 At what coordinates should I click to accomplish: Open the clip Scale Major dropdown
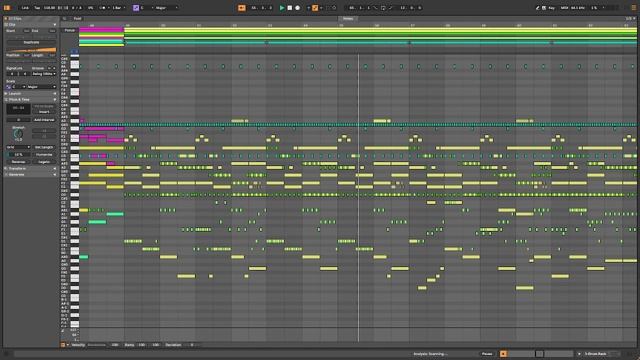[42, 87]
